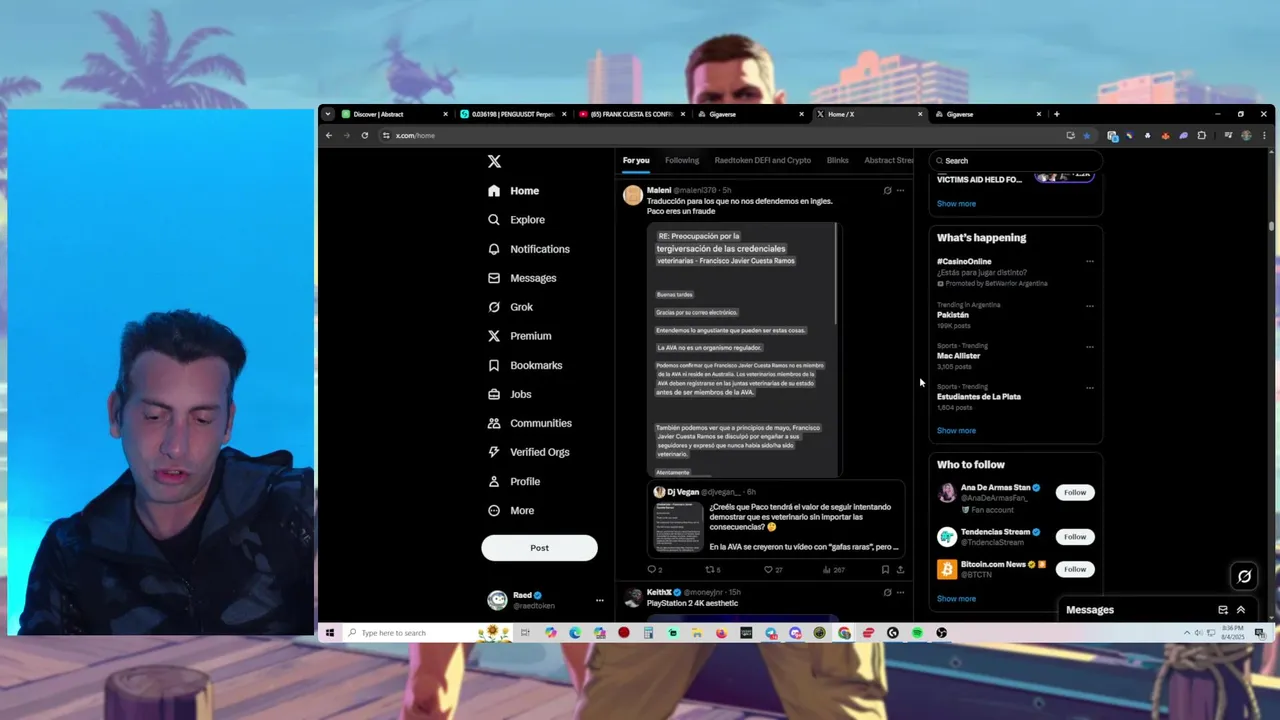Open the Premium page
The image size is (1280, 720).
point(520,336)
